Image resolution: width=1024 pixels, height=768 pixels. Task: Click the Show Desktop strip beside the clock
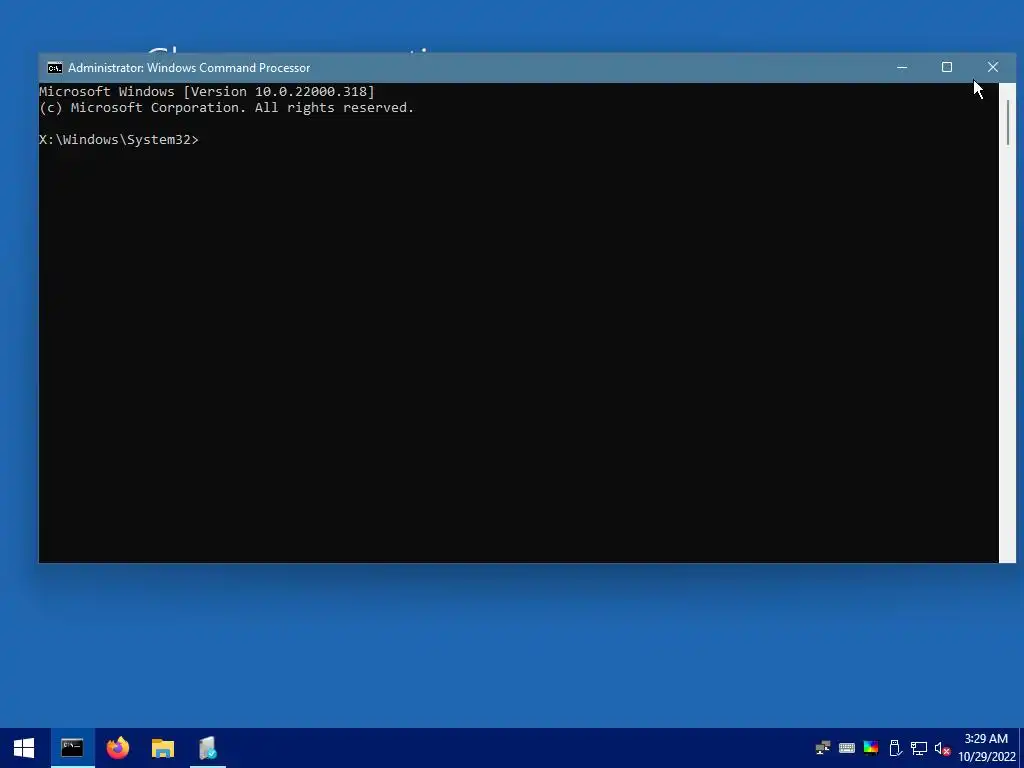tap(1021, 748)
